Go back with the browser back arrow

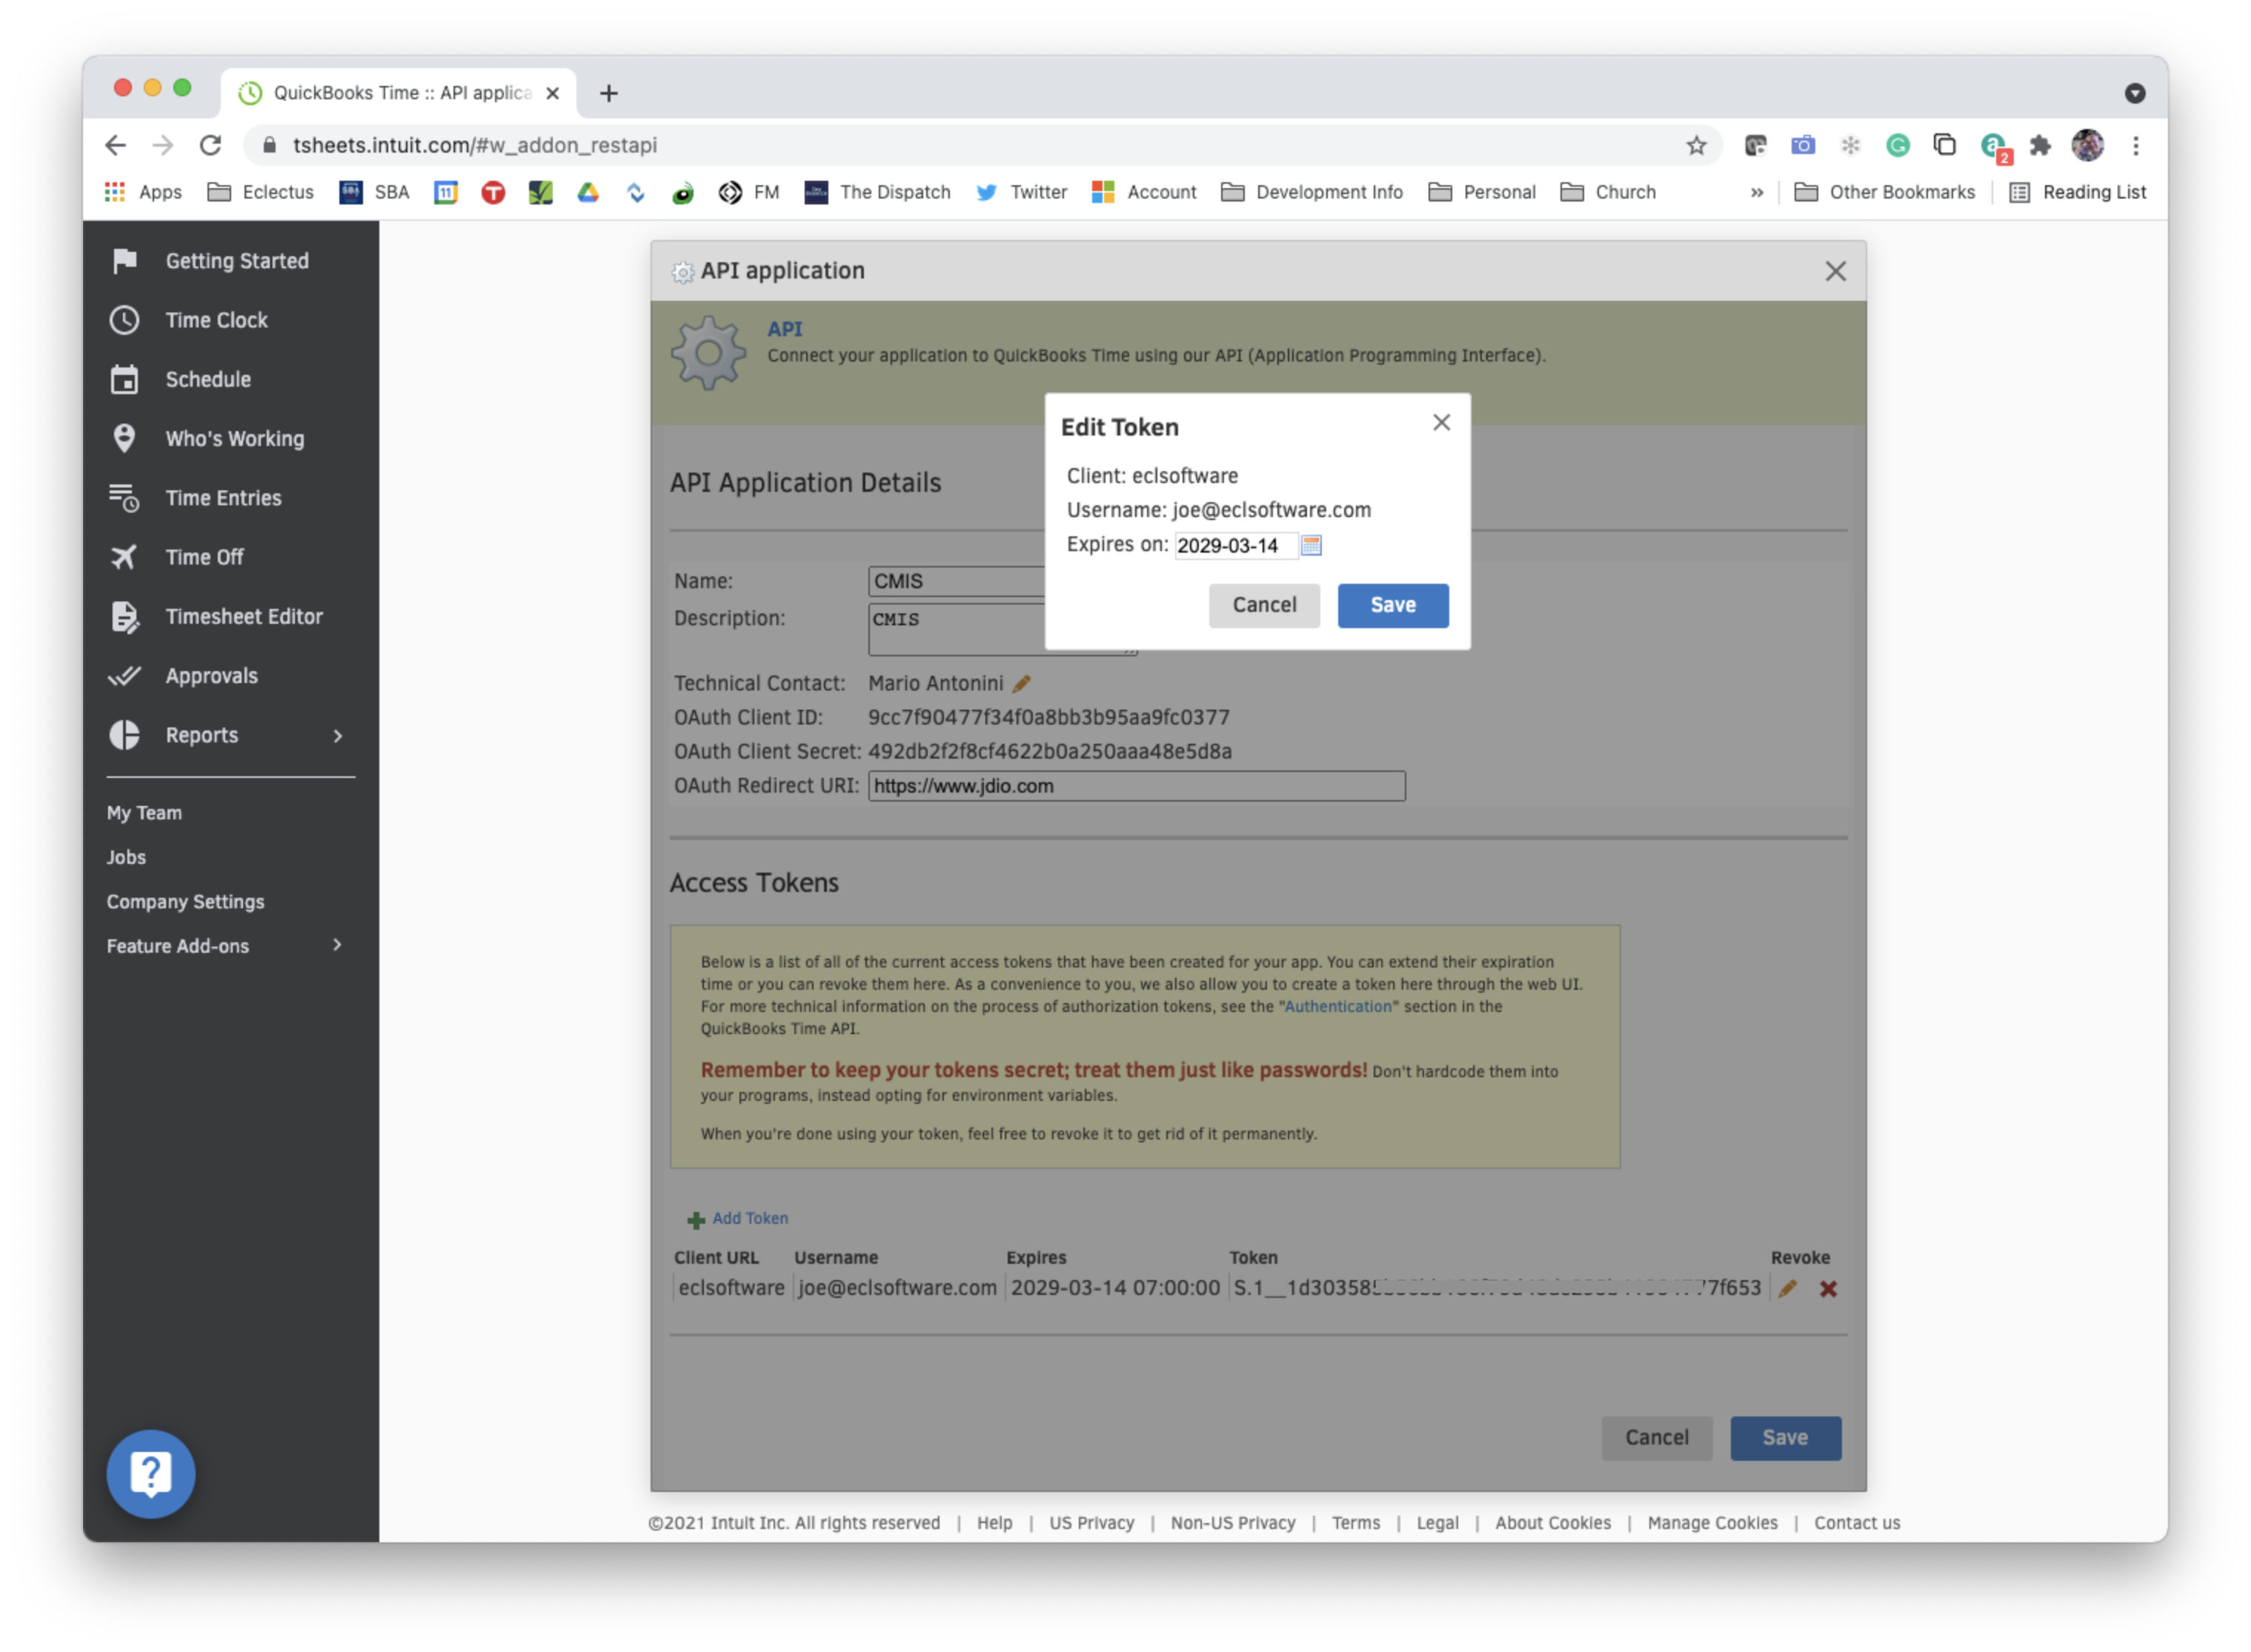[x=116, y=145]
